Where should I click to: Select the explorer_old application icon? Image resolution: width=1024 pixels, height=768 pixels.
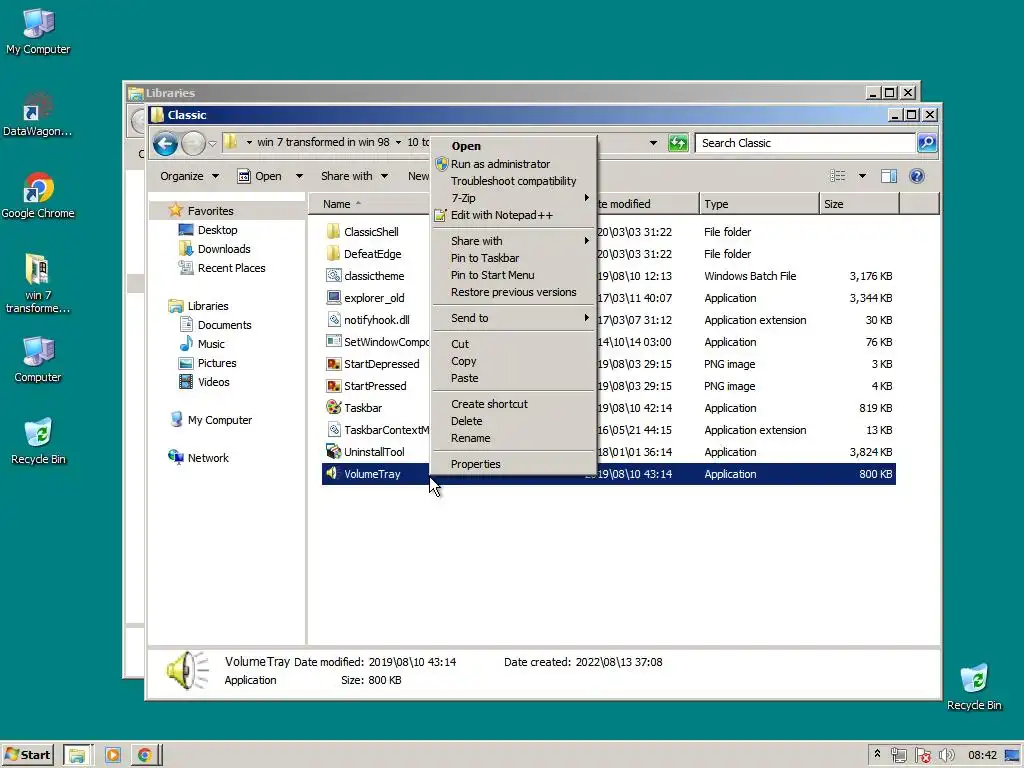coord(333,298)
